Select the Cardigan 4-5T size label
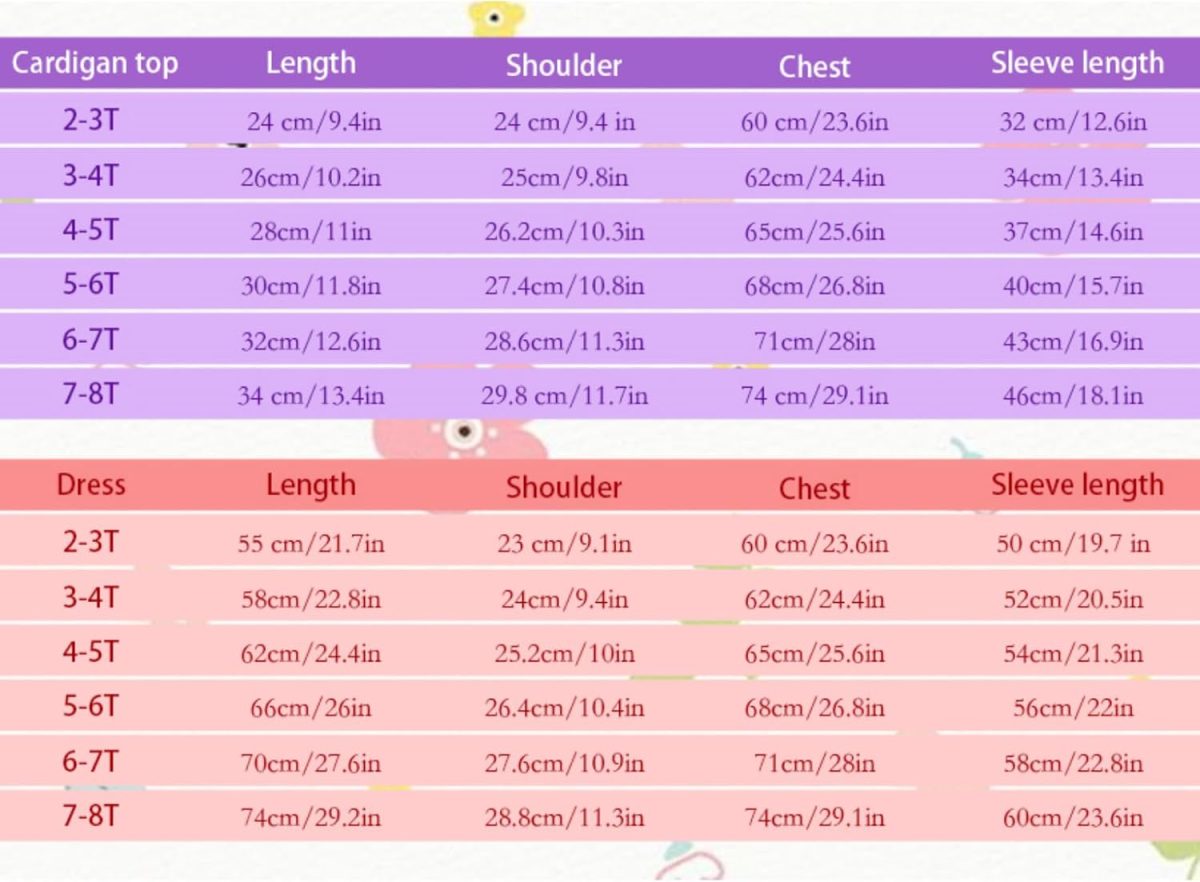The image size is (1200, 882). [90, 231]
